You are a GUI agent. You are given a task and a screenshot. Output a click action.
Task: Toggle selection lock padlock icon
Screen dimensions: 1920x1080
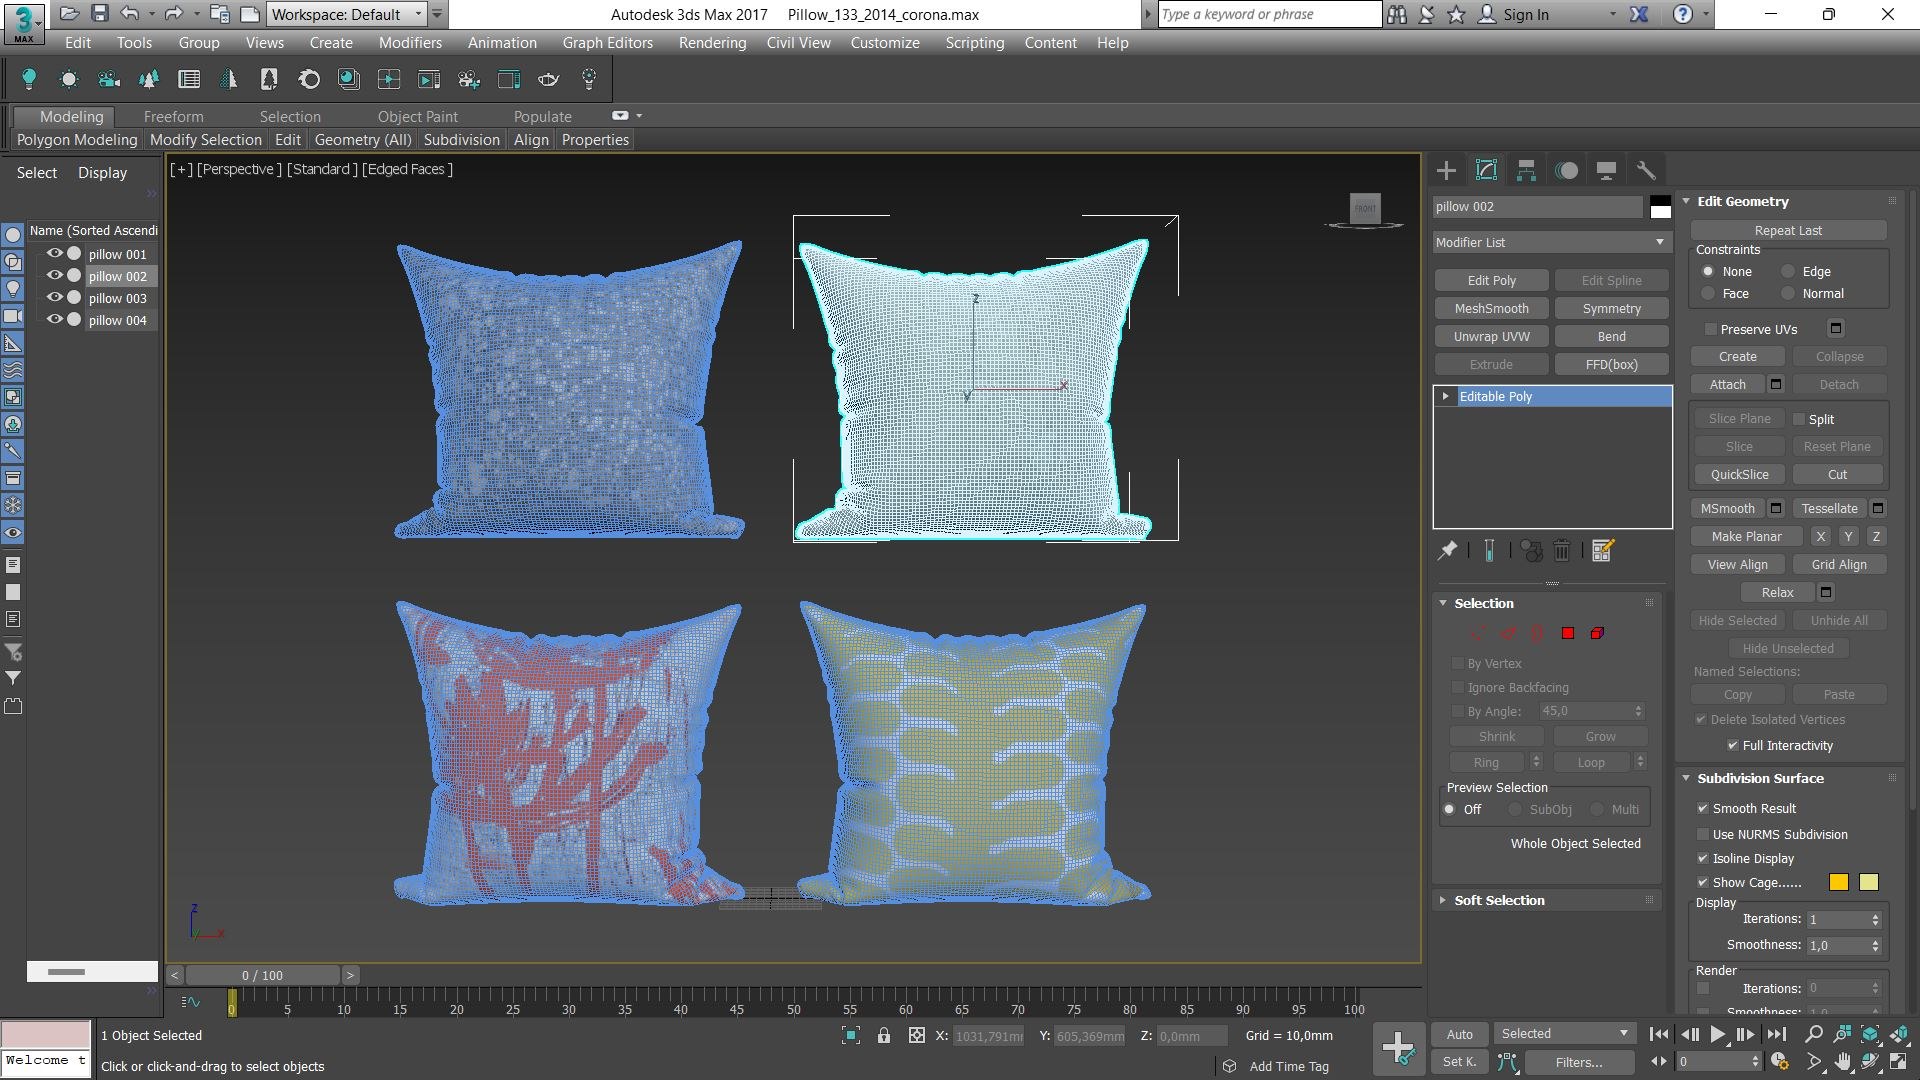point(884,1036)
